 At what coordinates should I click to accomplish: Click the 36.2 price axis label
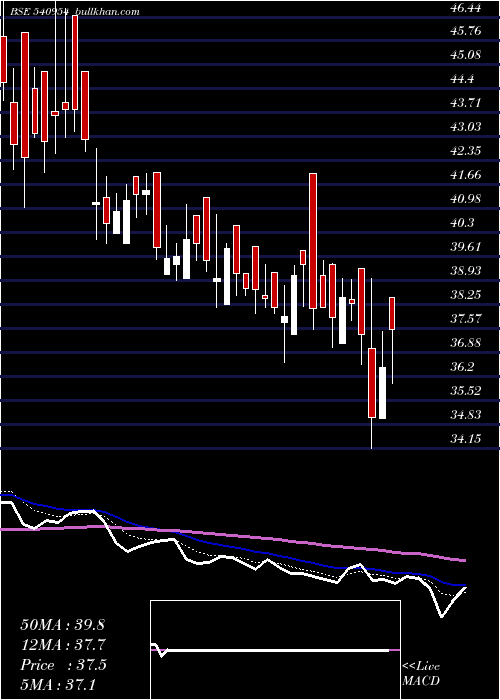click(x=462, y=367)
